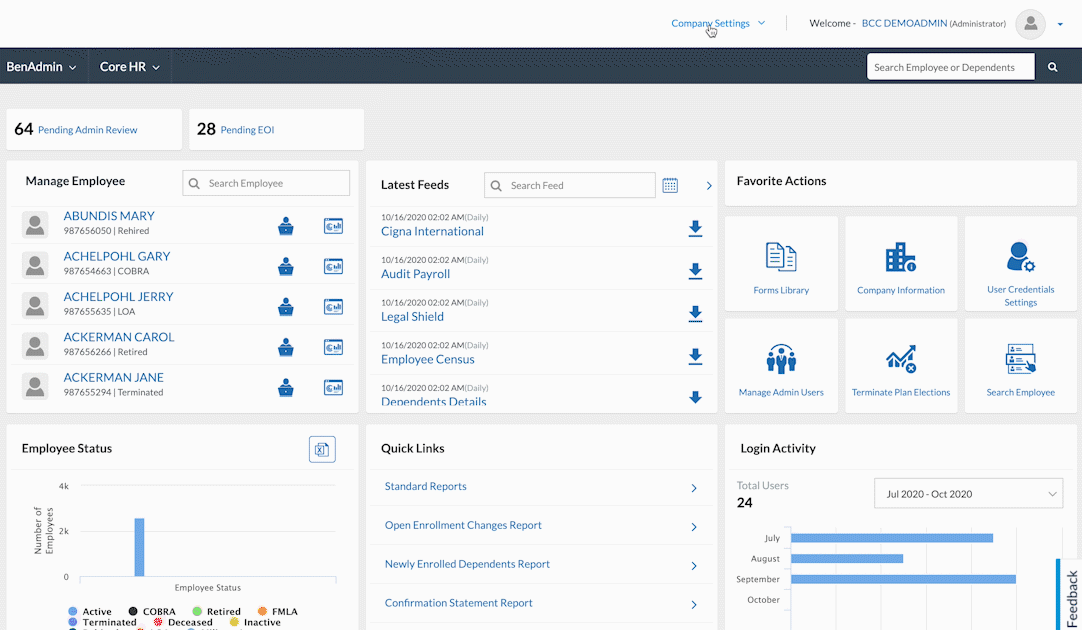The height and width of the screenshot is (630, 1082).
Task: Open the Jul 2020 - Oct 2020 date range dropdown
Action: (968, 493)
